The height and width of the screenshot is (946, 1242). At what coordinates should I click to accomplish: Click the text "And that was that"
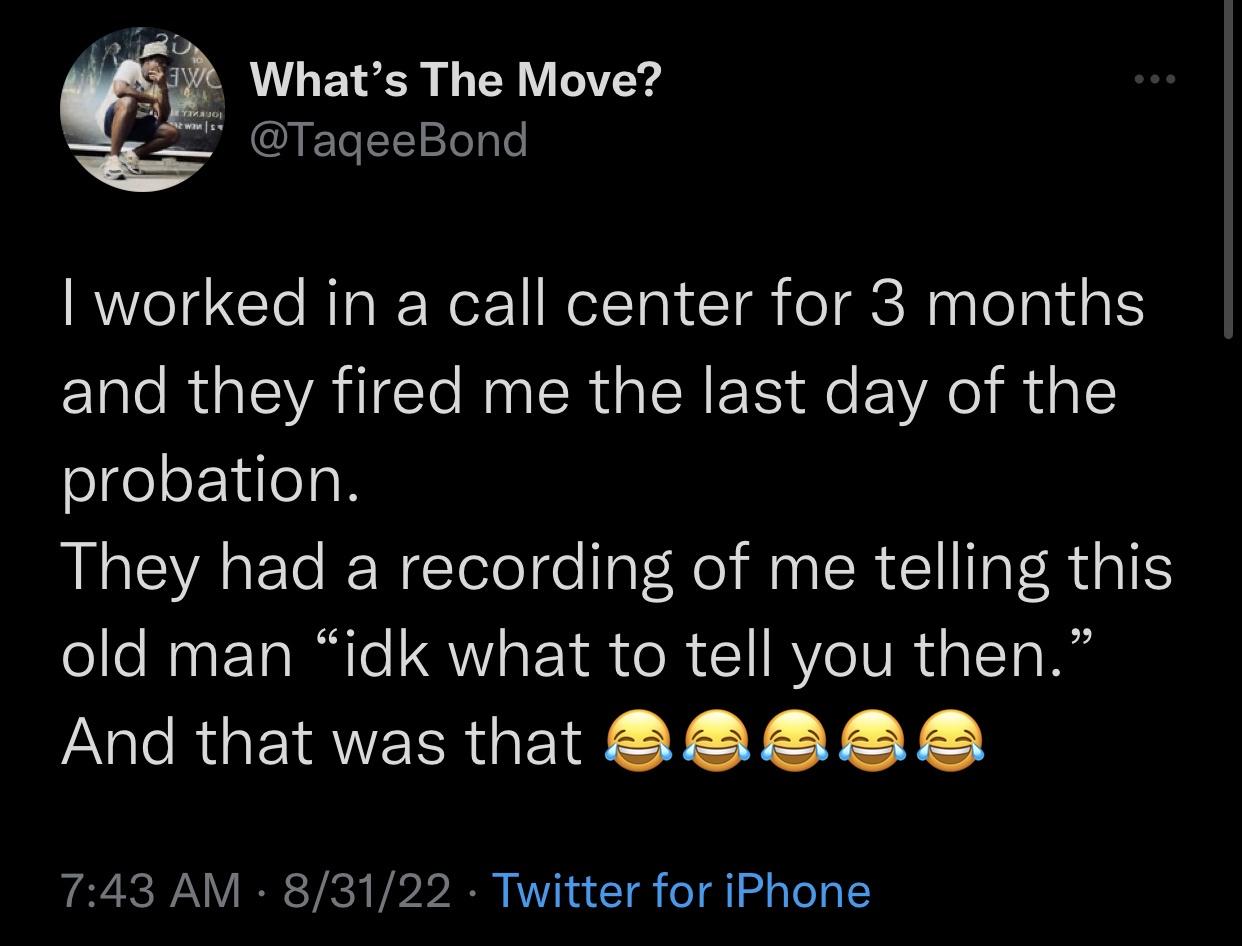321,742
